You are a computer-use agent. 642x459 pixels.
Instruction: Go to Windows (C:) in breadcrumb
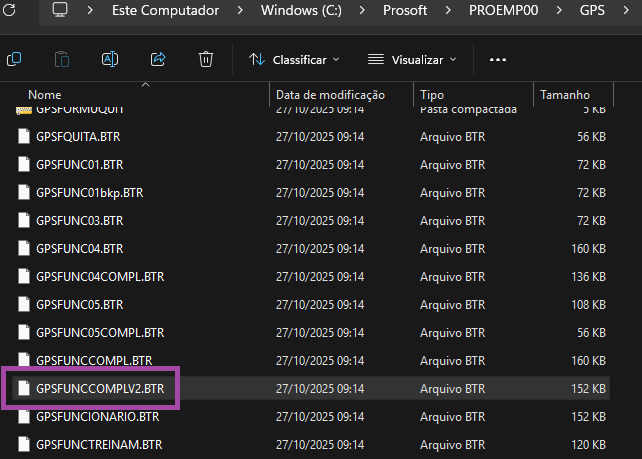click(301, 10)
